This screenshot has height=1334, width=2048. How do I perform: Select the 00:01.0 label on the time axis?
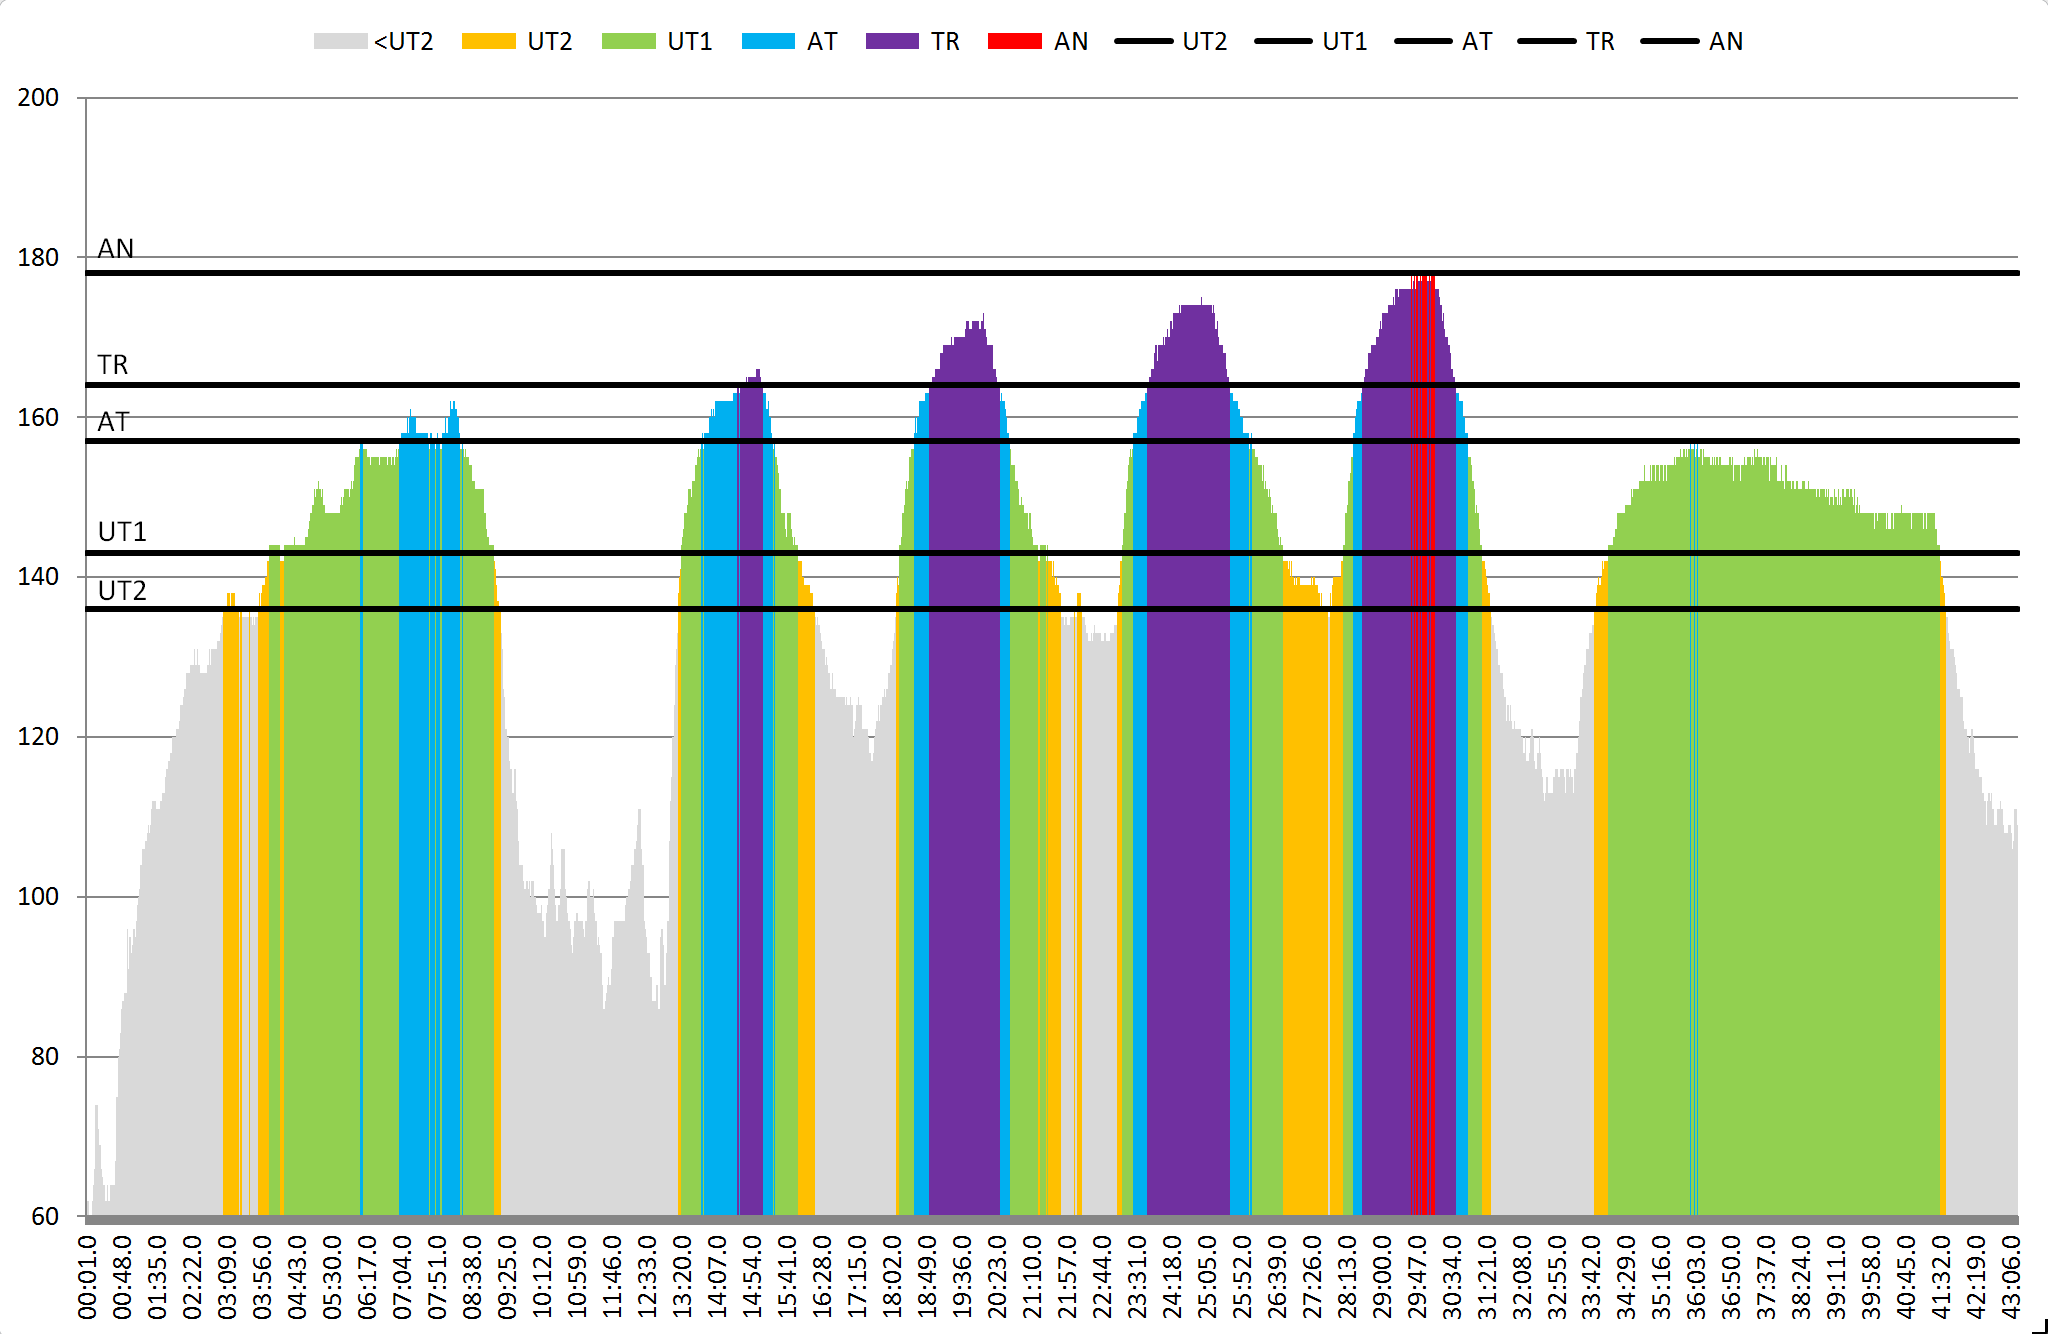click(88, 1277)
